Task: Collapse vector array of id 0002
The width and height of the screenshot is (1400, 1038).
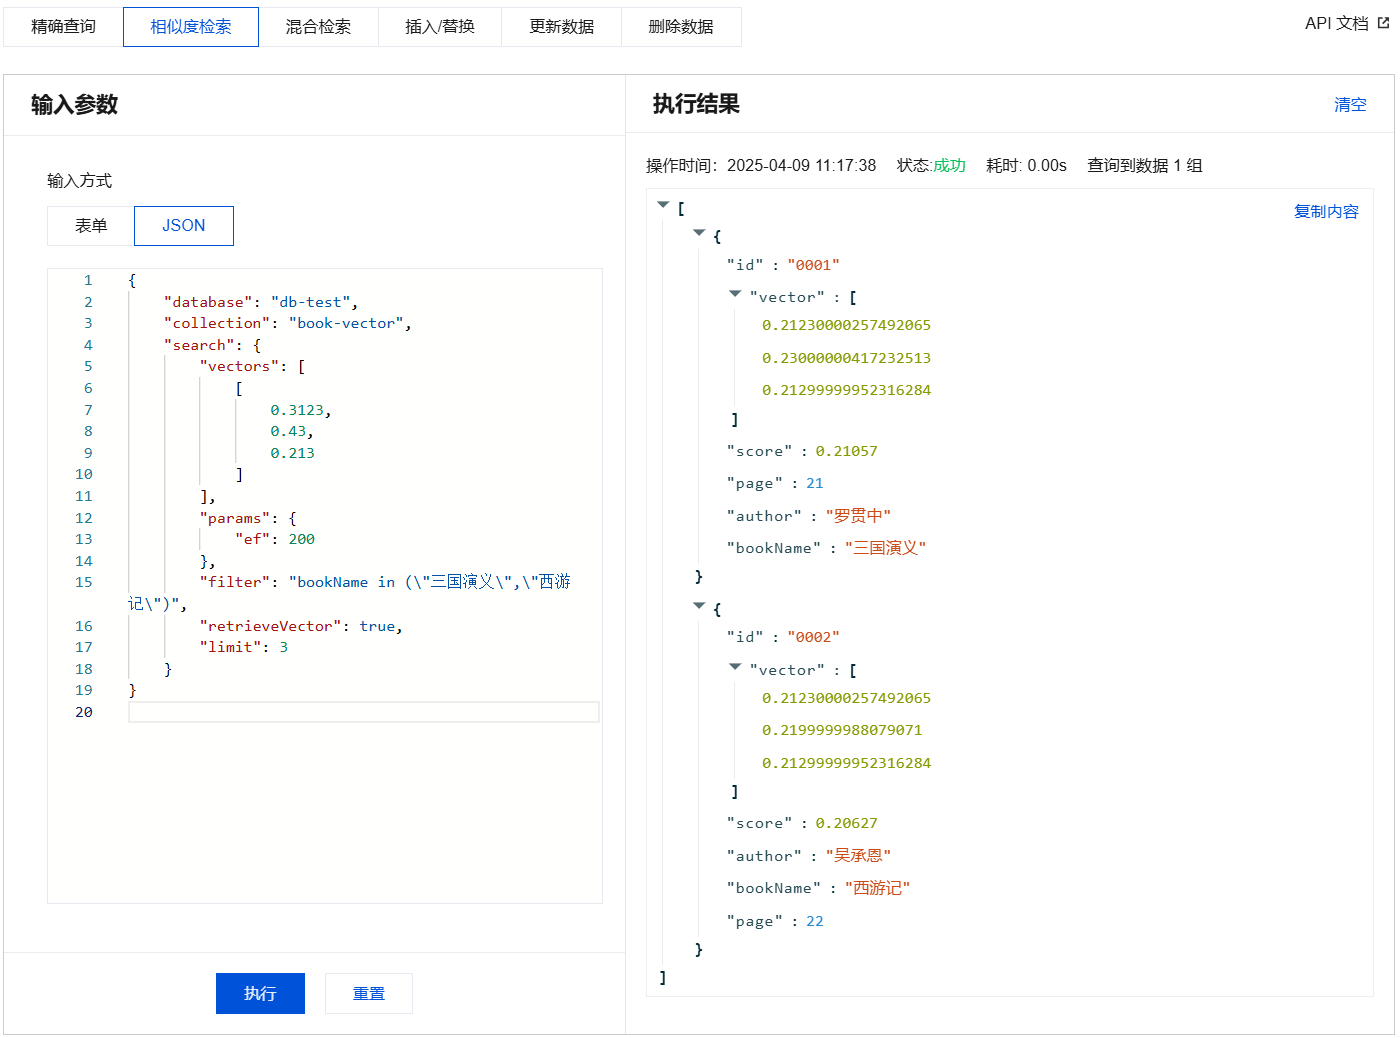Action: (735, 666)
